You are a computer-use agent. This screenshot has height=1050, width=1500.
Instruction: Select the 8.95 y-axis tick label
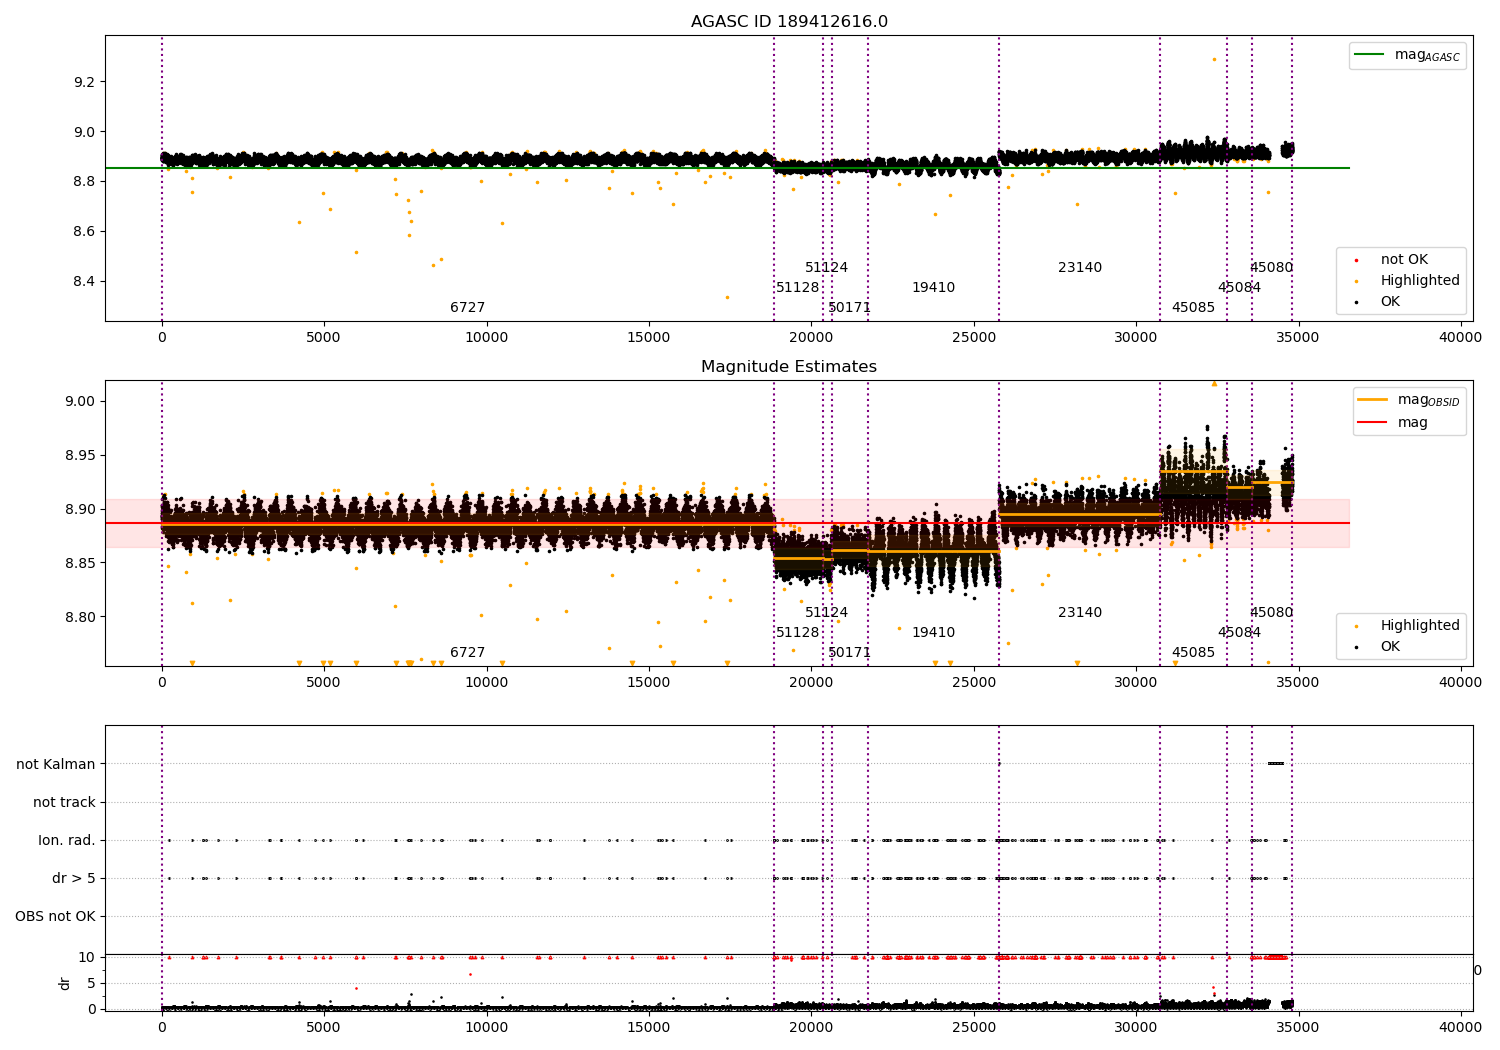pos(80,456)
